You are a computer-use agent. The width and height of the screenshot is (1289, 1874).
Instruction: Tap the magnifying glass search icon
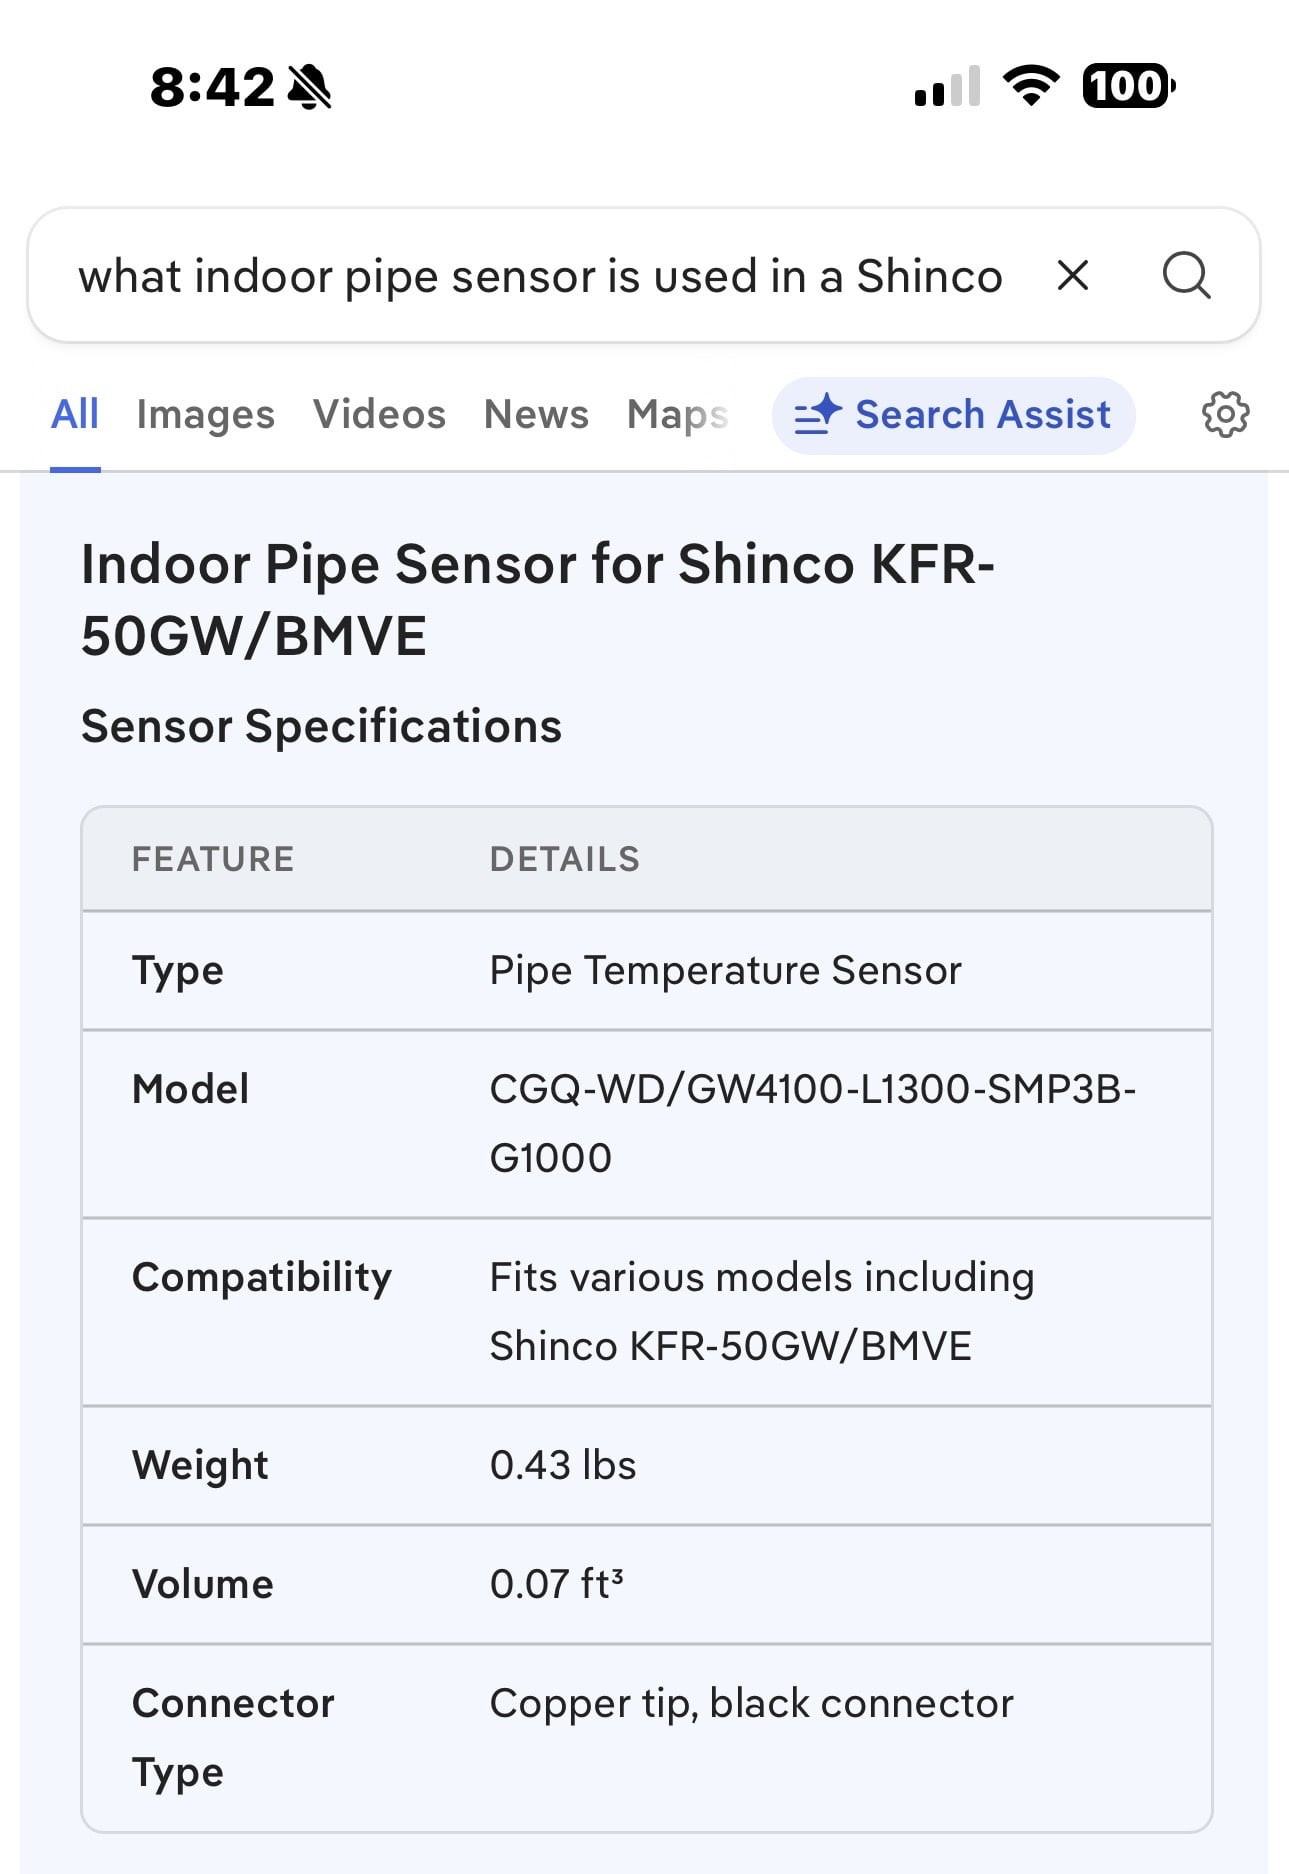[x=1186, y=276]
